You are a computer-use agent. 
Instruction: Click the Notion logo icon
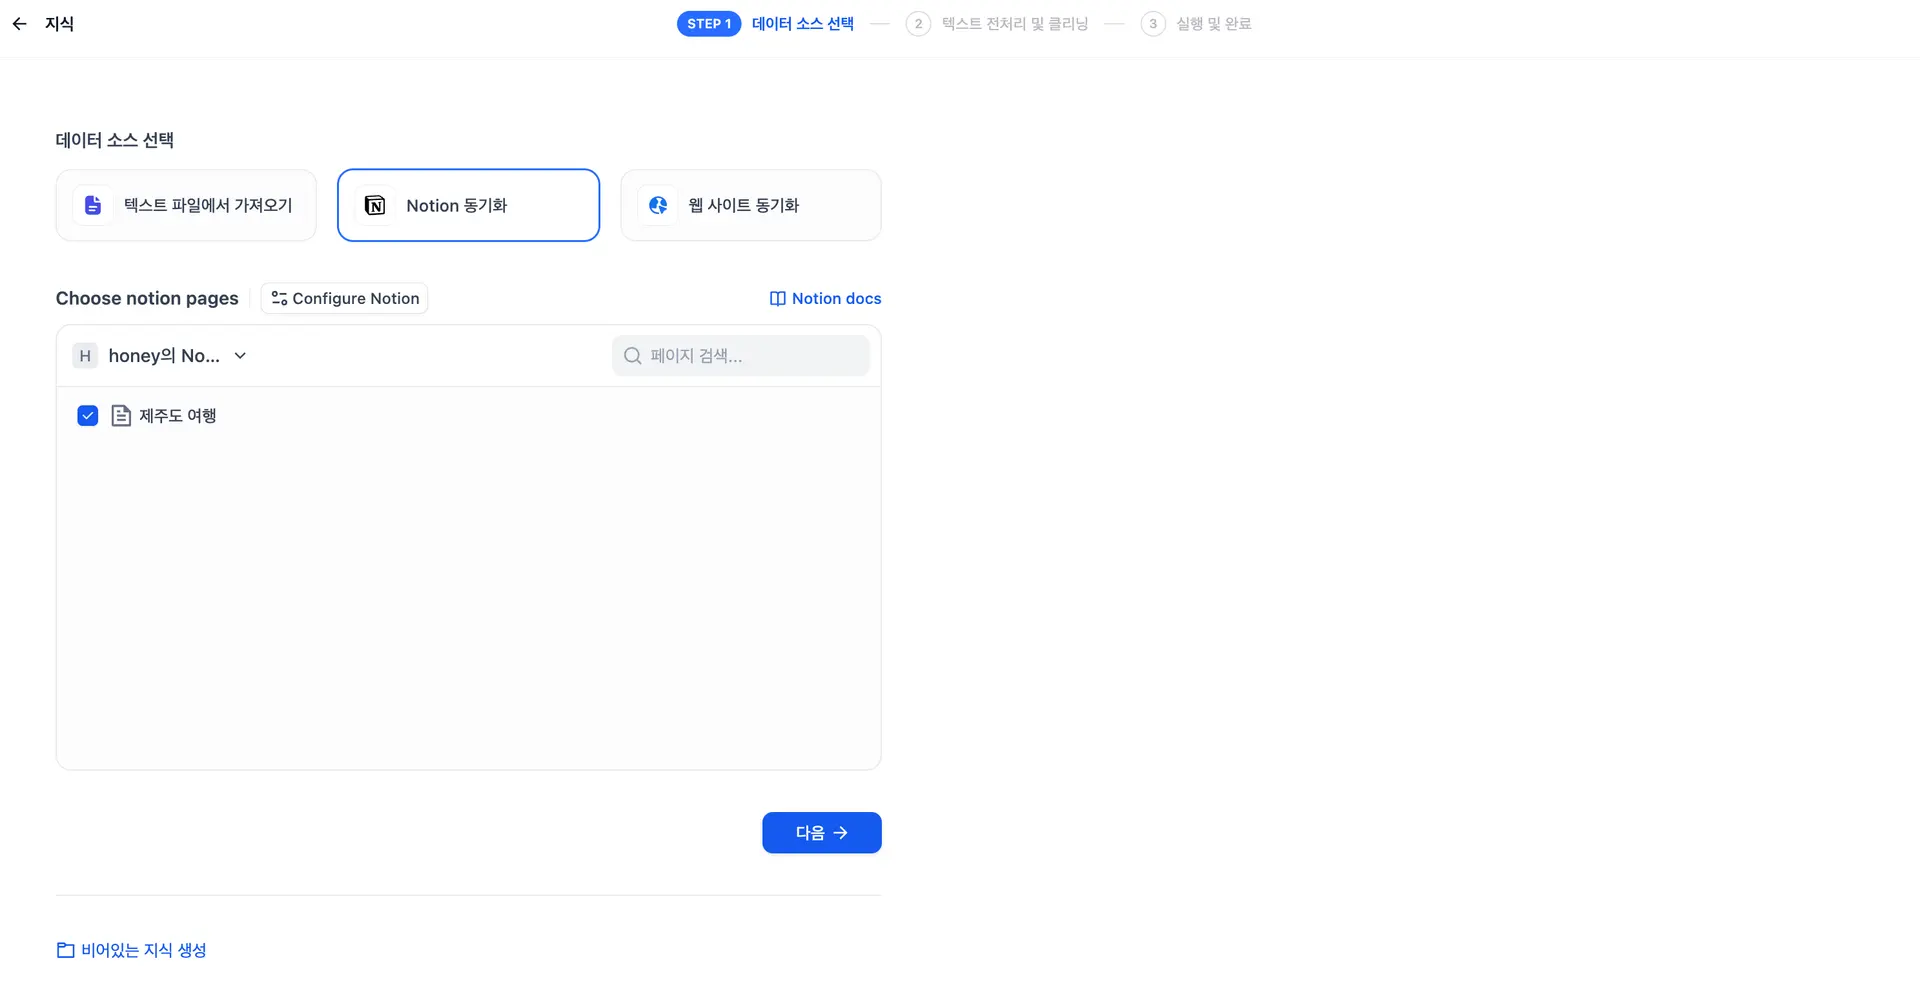point(375,205)
